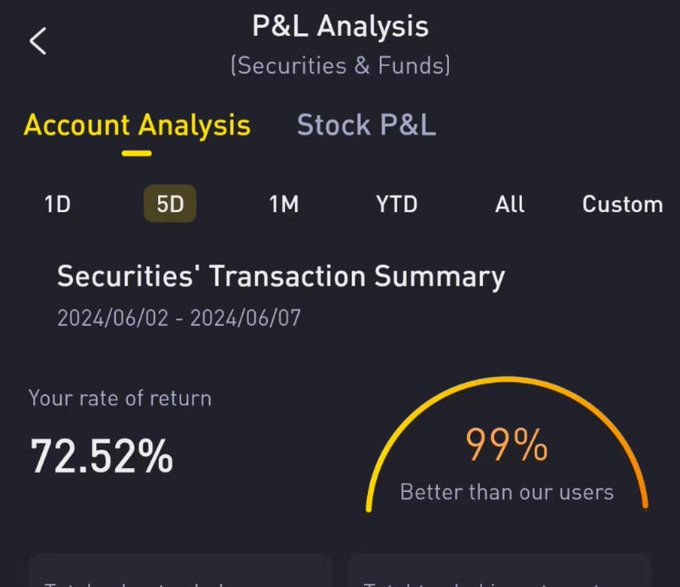Click the Securities' Transaction Summary heading
Viewport: 680px width, 587px height.
point(281,276)
